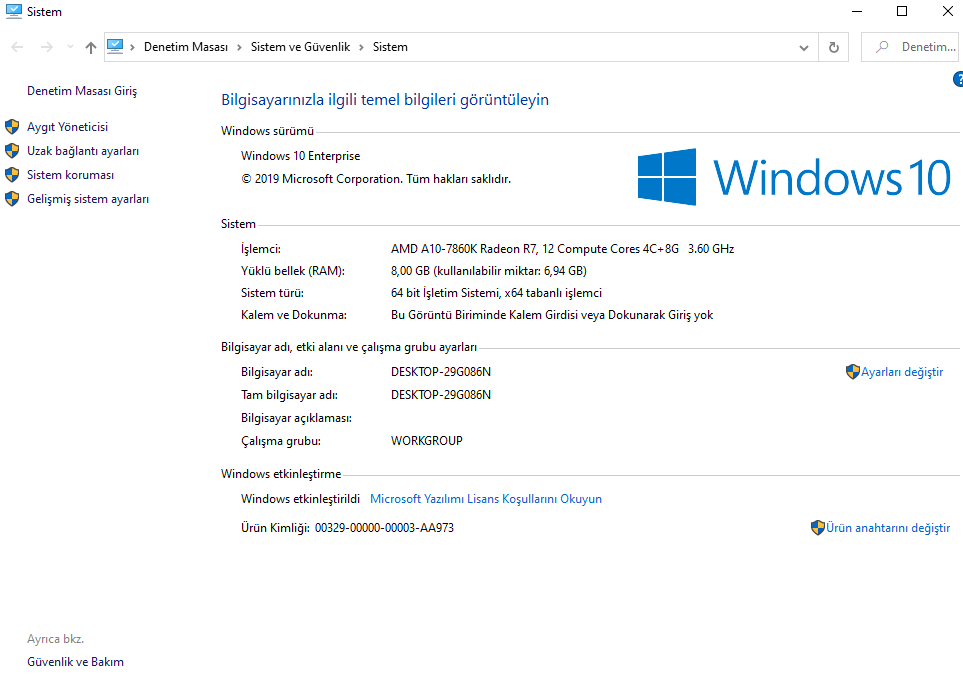Open Gelişmiş sistem ayarları

coord(88,199)
